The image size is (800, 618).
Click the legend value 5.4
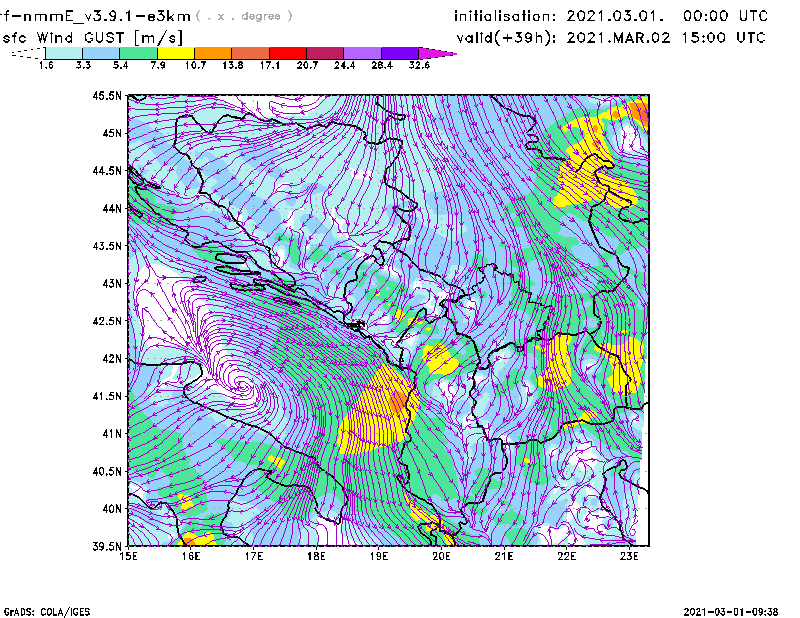point(120,65)
